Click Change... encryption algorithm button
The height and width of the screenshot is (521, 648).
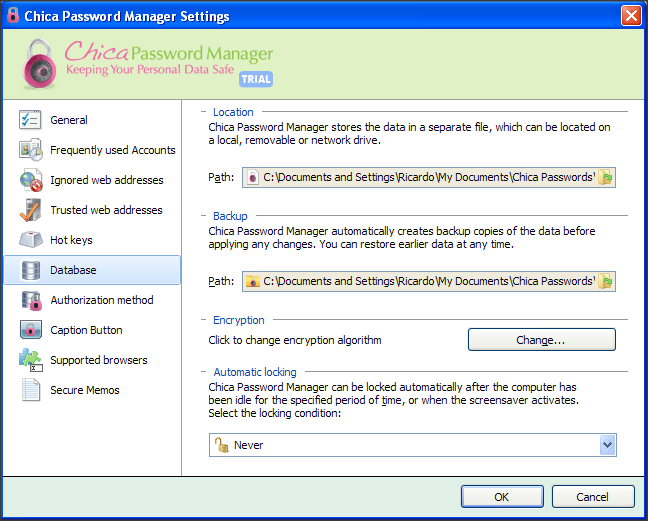541,340
